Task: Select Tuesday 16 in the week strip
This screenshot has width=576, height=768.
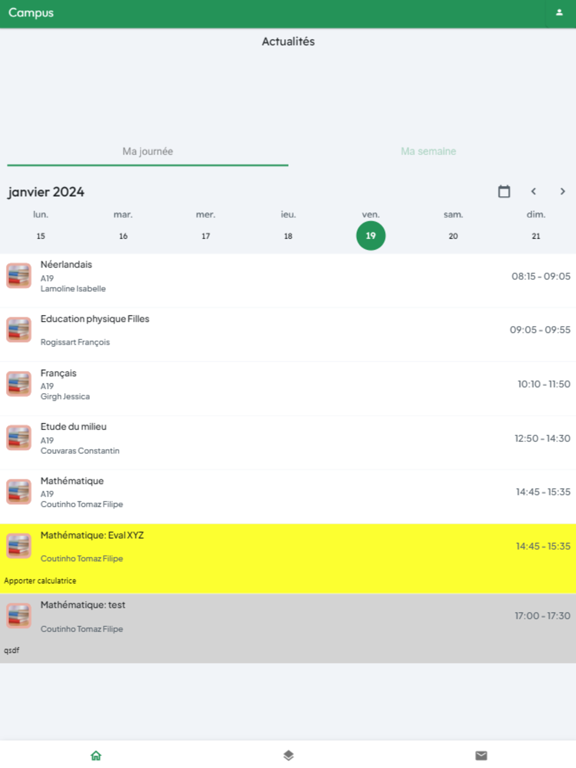Action: click(123, 236)
